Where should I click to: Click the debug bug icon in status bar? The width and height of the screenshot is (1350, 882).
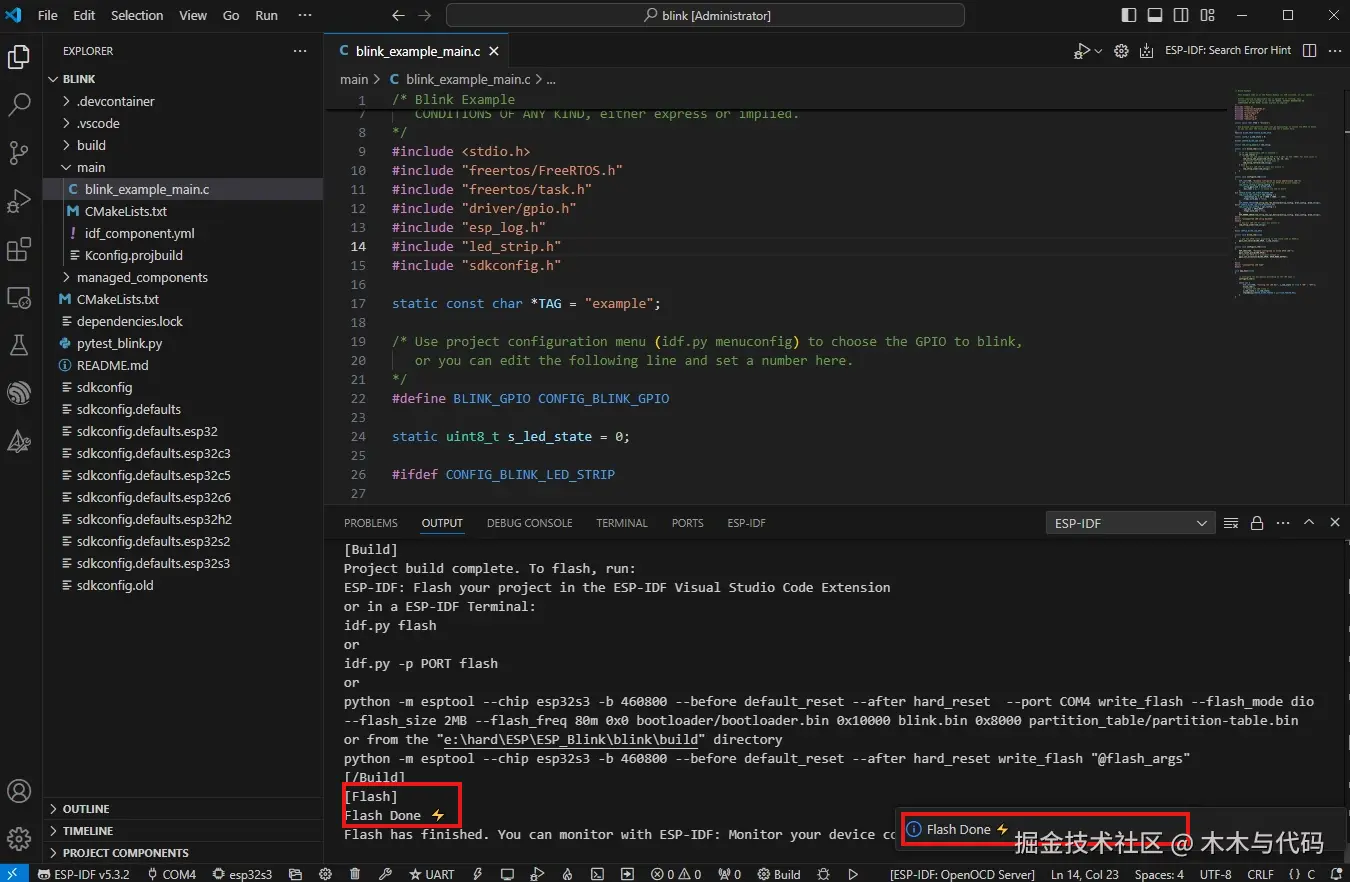tap(823, 874)
